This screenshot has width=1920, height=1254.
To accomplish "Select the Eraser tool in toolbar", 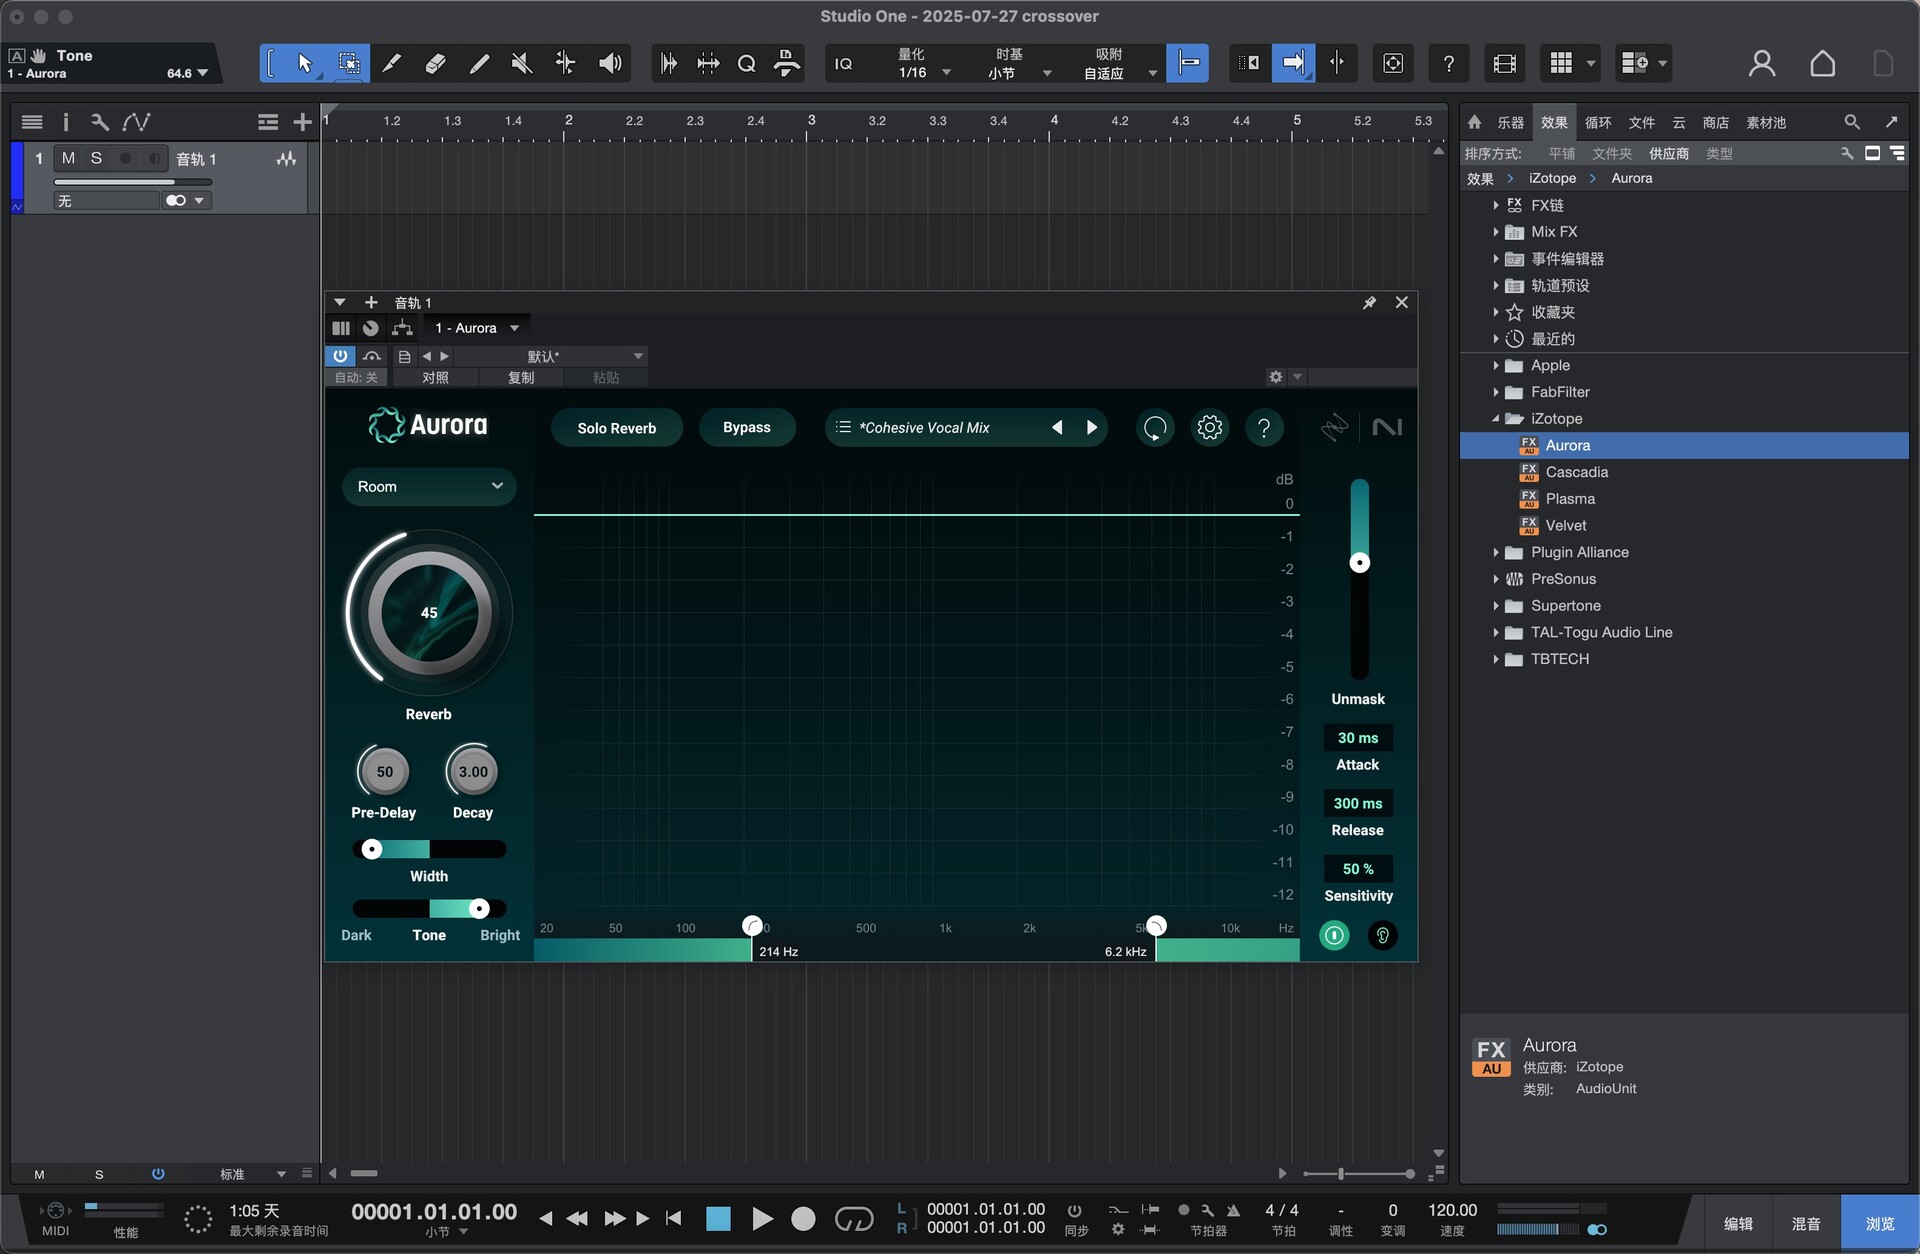I will pos(434,64).
